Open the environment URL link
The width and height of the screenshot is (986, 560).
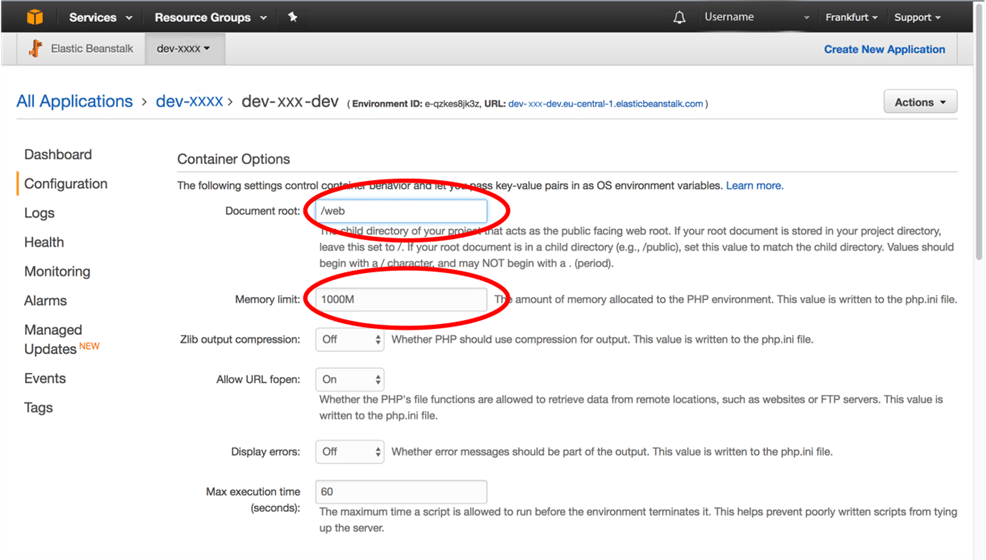tap(605, 104)
